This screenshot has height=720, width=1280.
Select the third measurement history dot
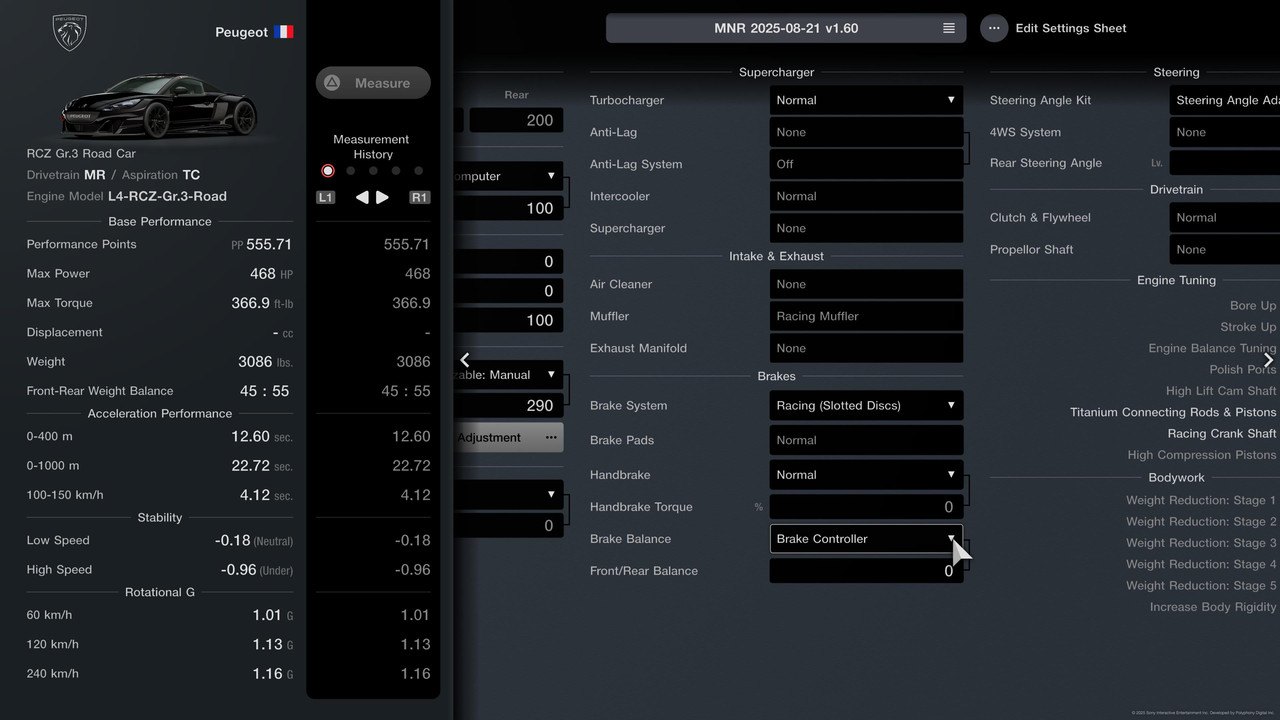click(x=373, y=171)
